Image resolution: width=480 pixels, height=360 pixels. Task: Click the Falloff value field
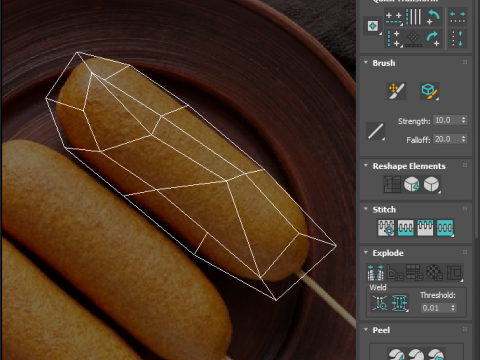click(x=446, y=139)
